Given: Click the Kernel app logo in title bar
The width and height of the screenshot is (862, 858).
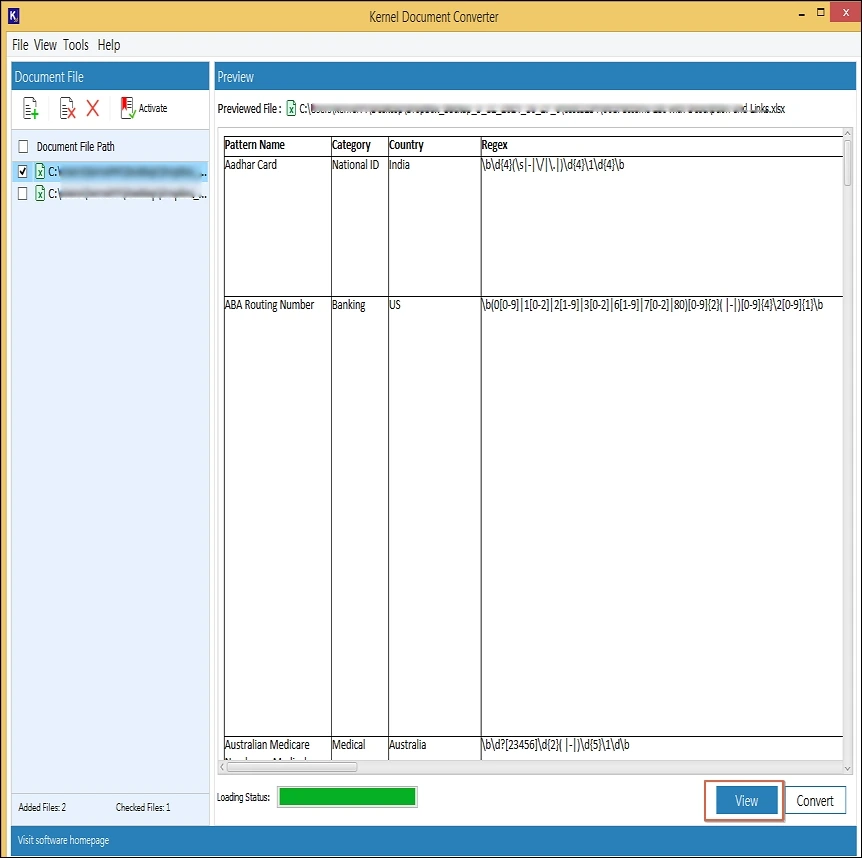Looking at the screenshot, I should tap(14, 16).
